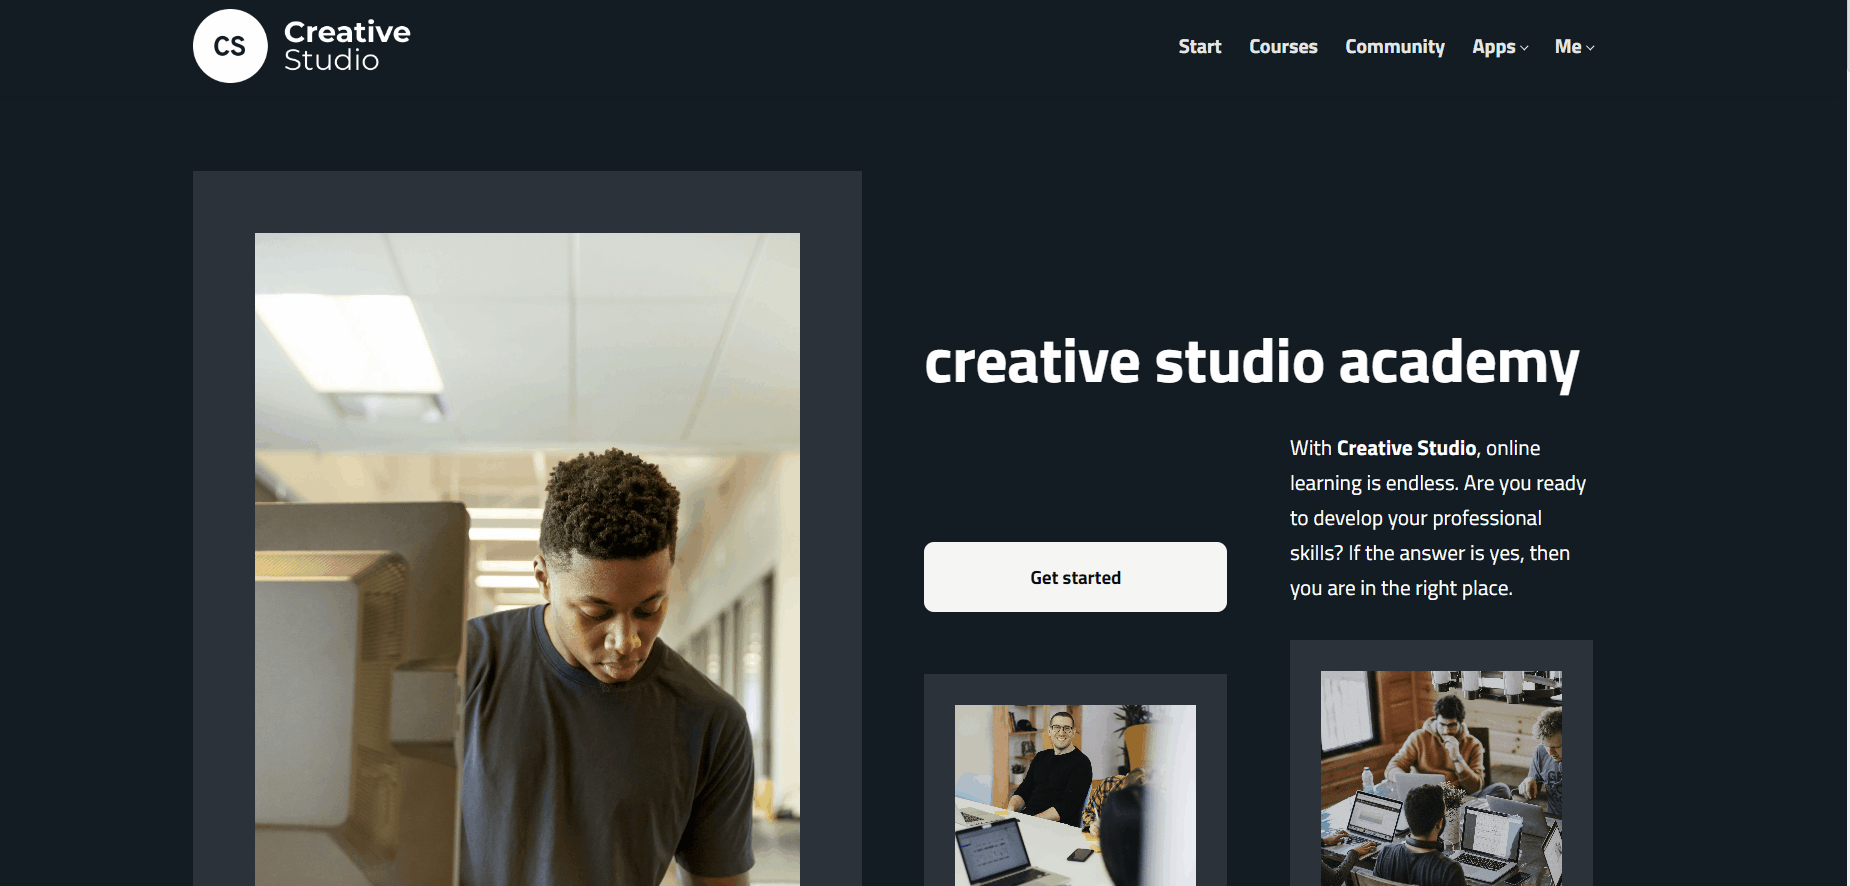Go to the Courses page
The height and width of the screenshot is (886, 1850).
pyautogui.click(x=1283, y=47)
